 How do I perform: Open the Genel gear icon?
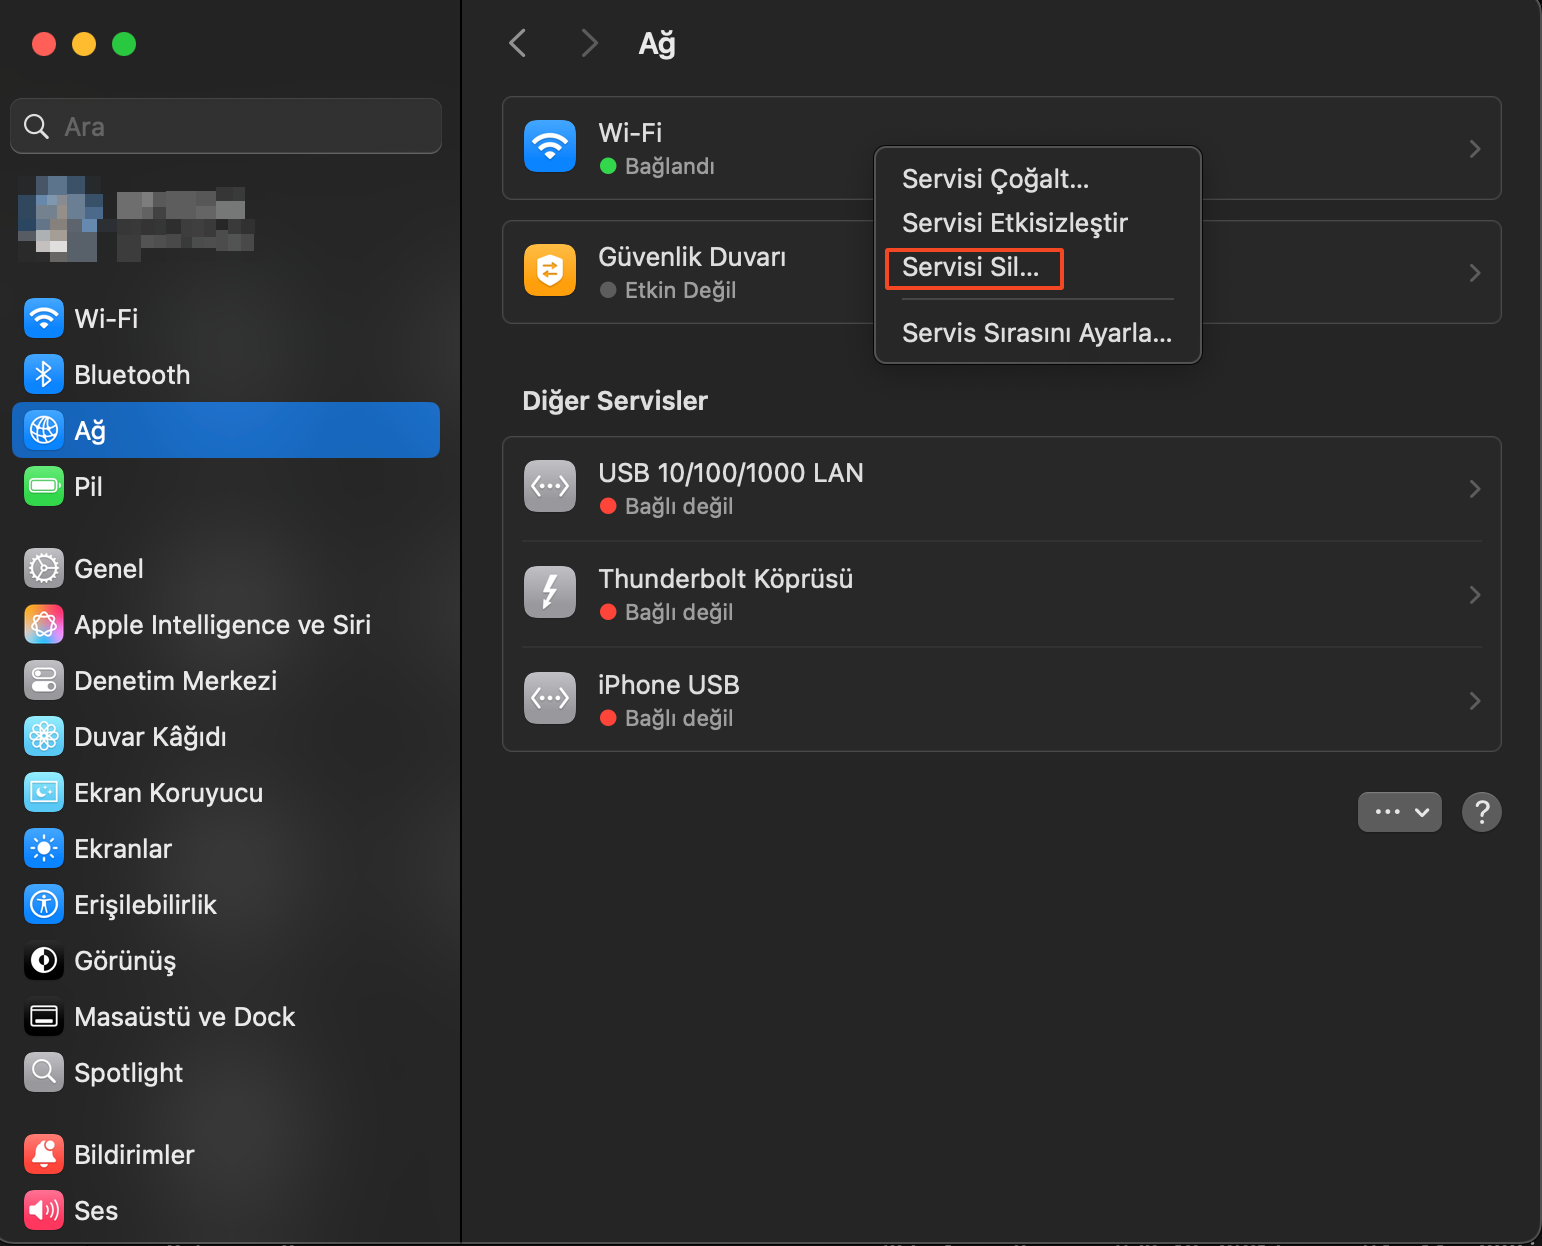coord(44,569)
